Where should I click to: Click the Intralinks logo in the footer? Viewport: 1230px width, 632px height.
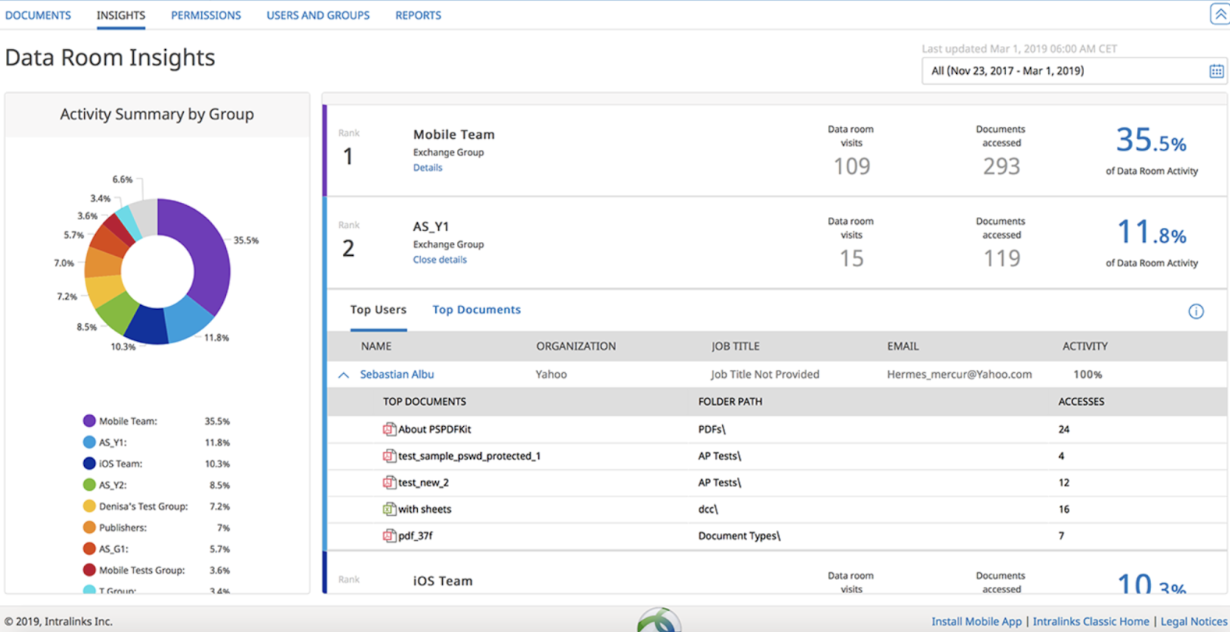(x=659, y=621)
